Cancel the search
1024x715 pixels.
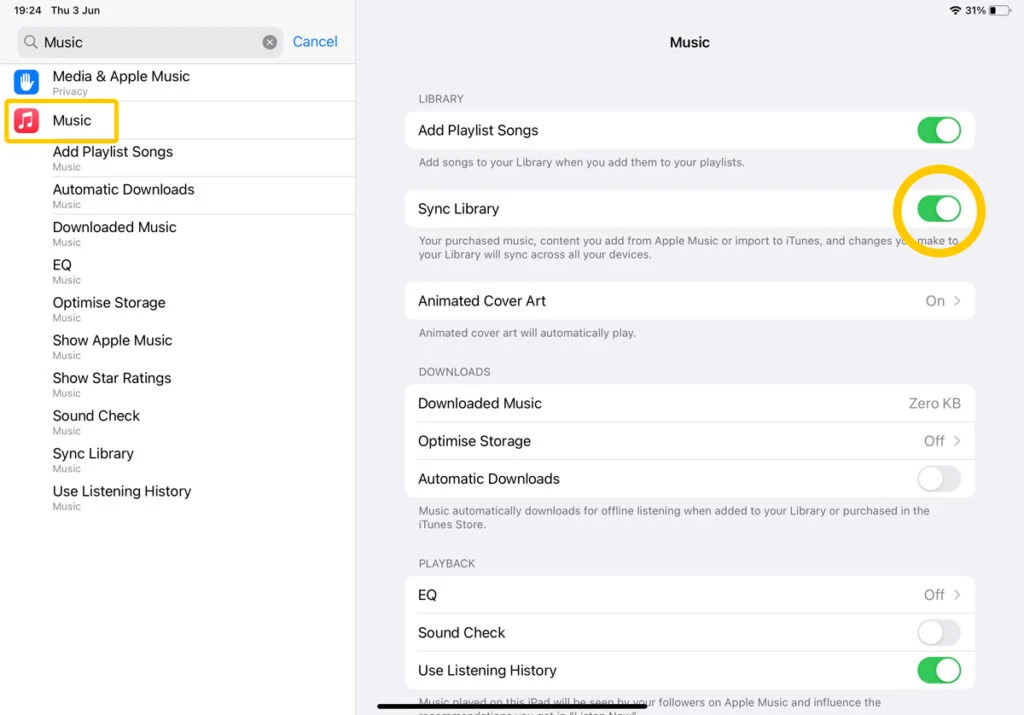315,42
